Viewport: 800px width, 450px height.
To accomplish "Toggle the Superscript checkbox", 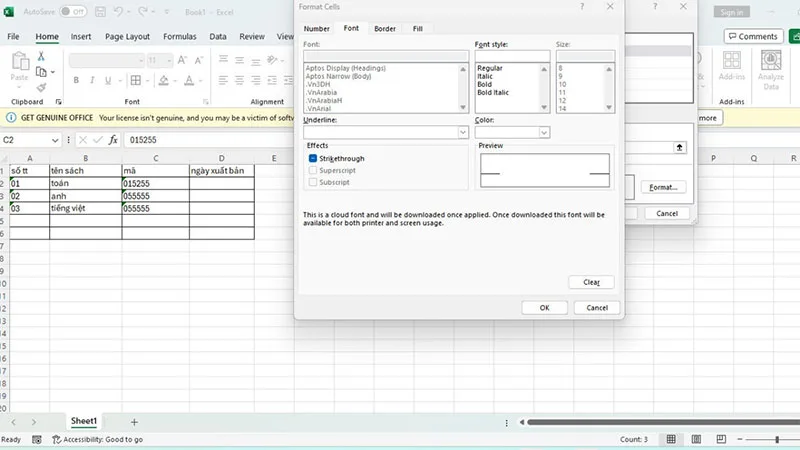I will 313,170.
